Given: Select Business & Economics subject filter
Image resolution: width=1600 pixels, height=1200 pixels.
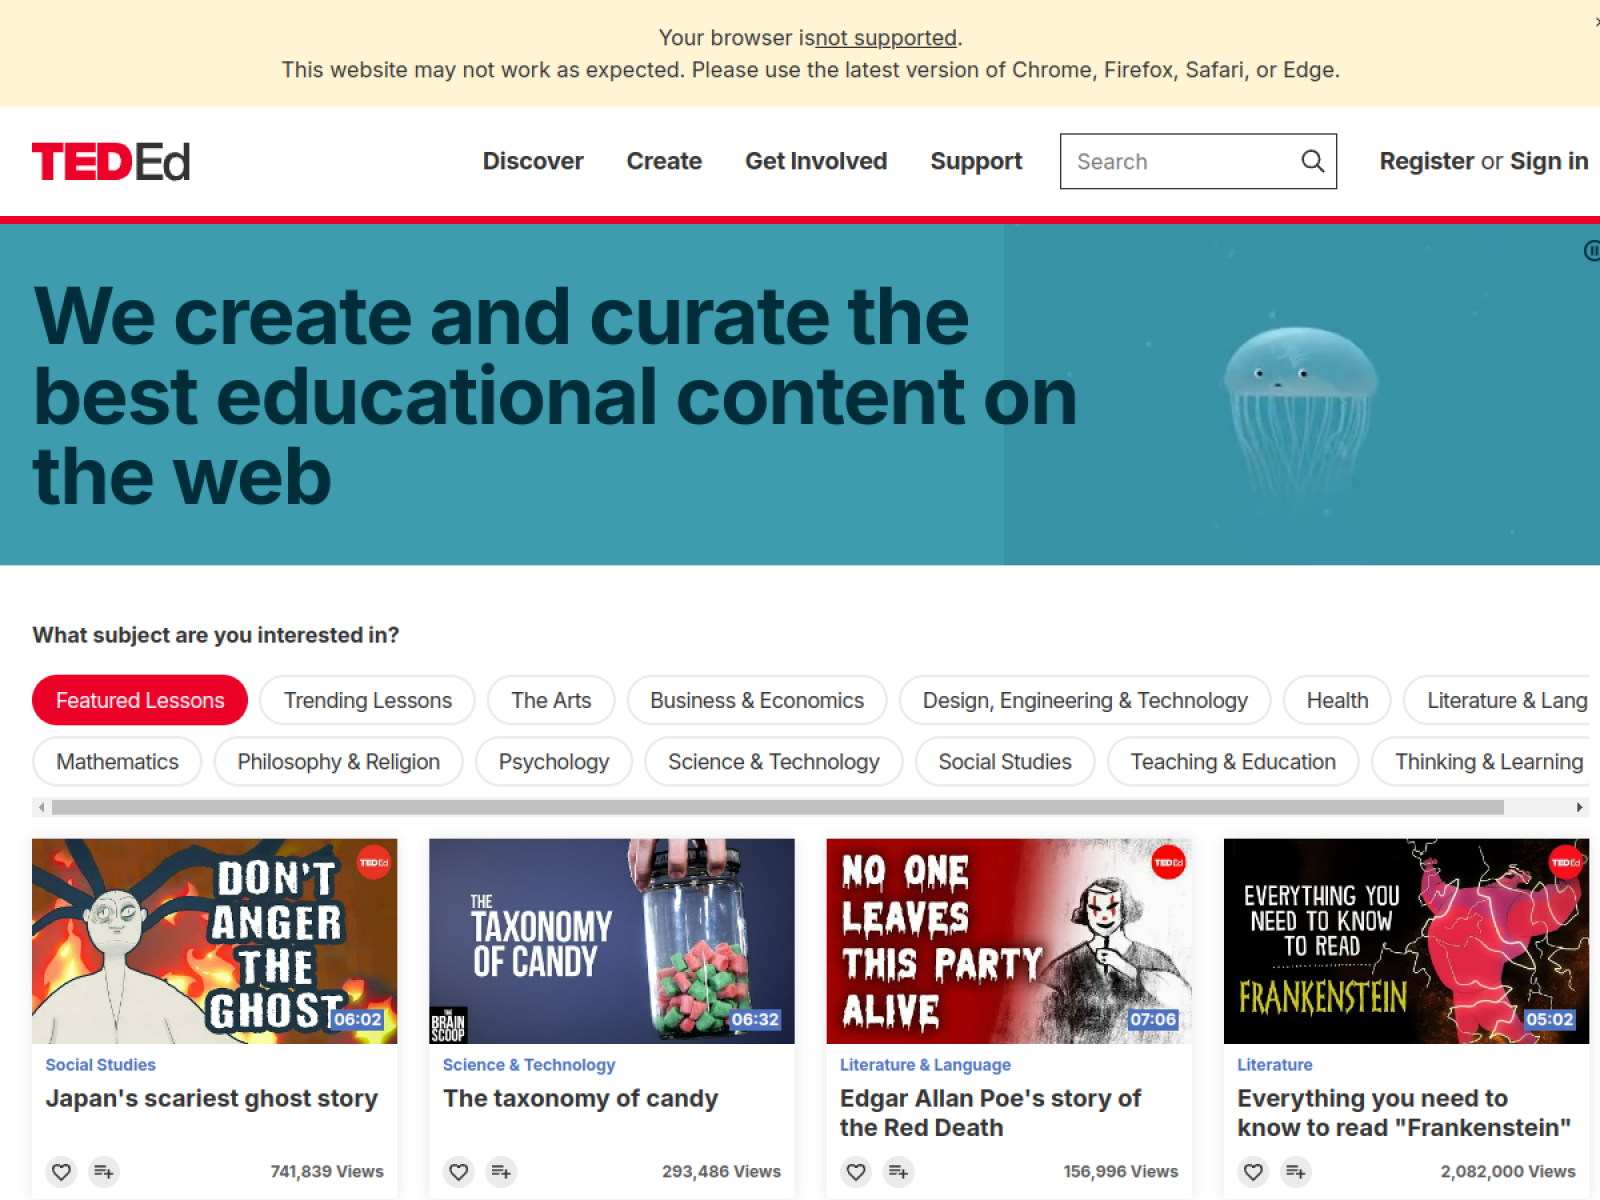Looking at the screenshot, I should 757,700.
